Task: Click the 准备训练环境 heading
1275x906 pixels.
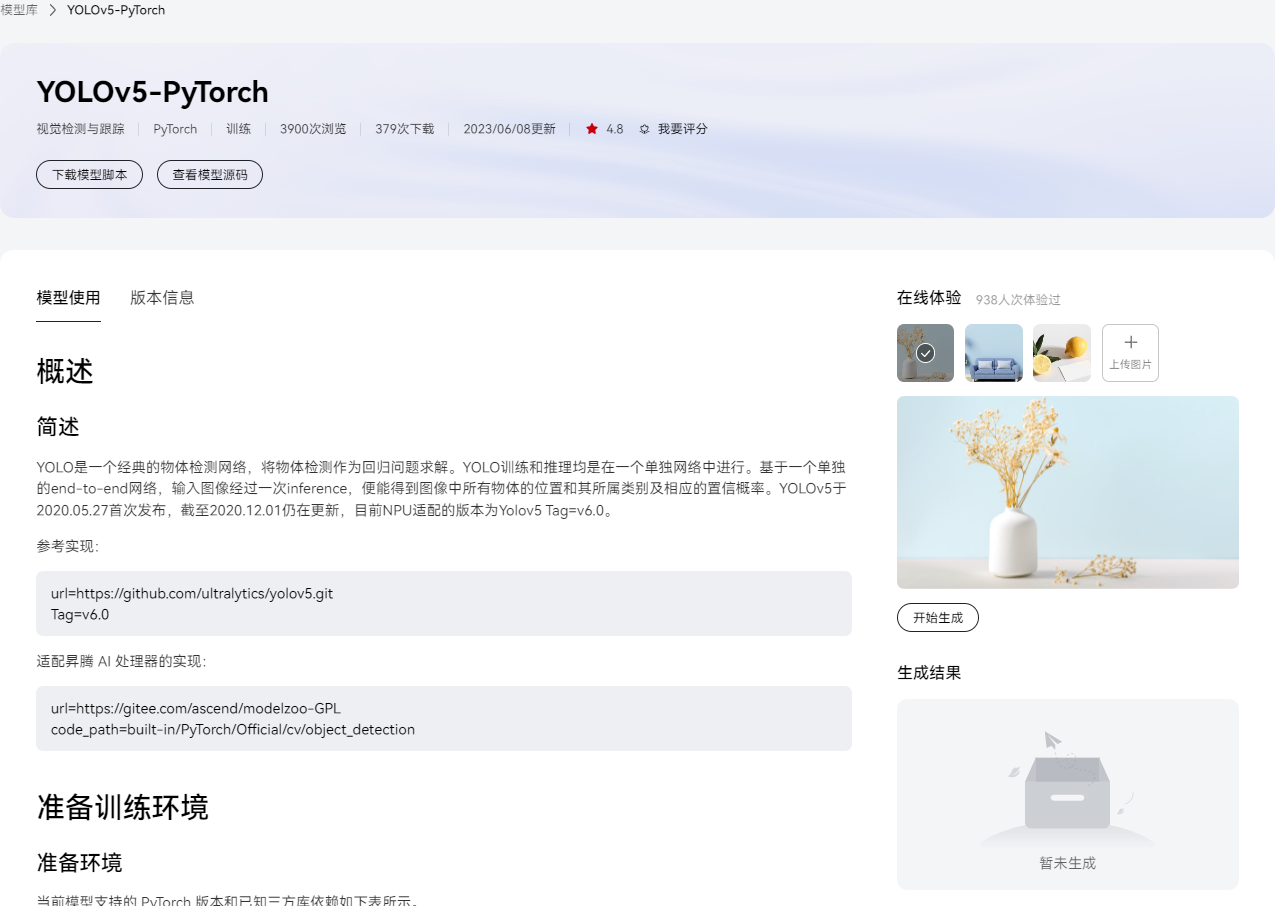Action: [123, 807]
